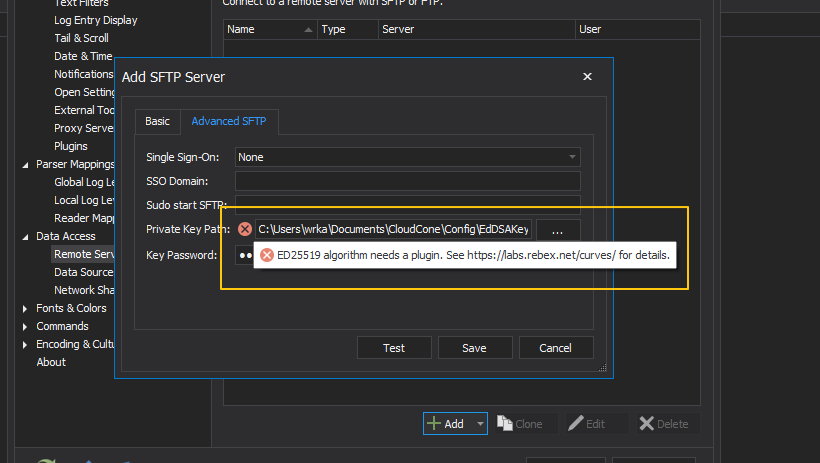820x463 pixels.
Task: Click the Key Password field
Action: click(x=244, y=255)
